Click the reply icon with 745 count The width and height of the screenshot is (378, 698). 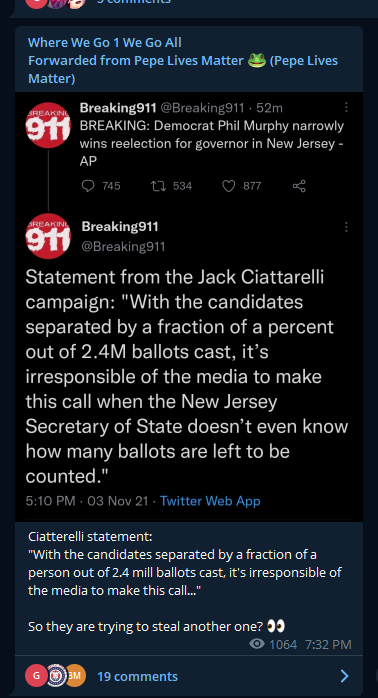[x=88, y=186]
